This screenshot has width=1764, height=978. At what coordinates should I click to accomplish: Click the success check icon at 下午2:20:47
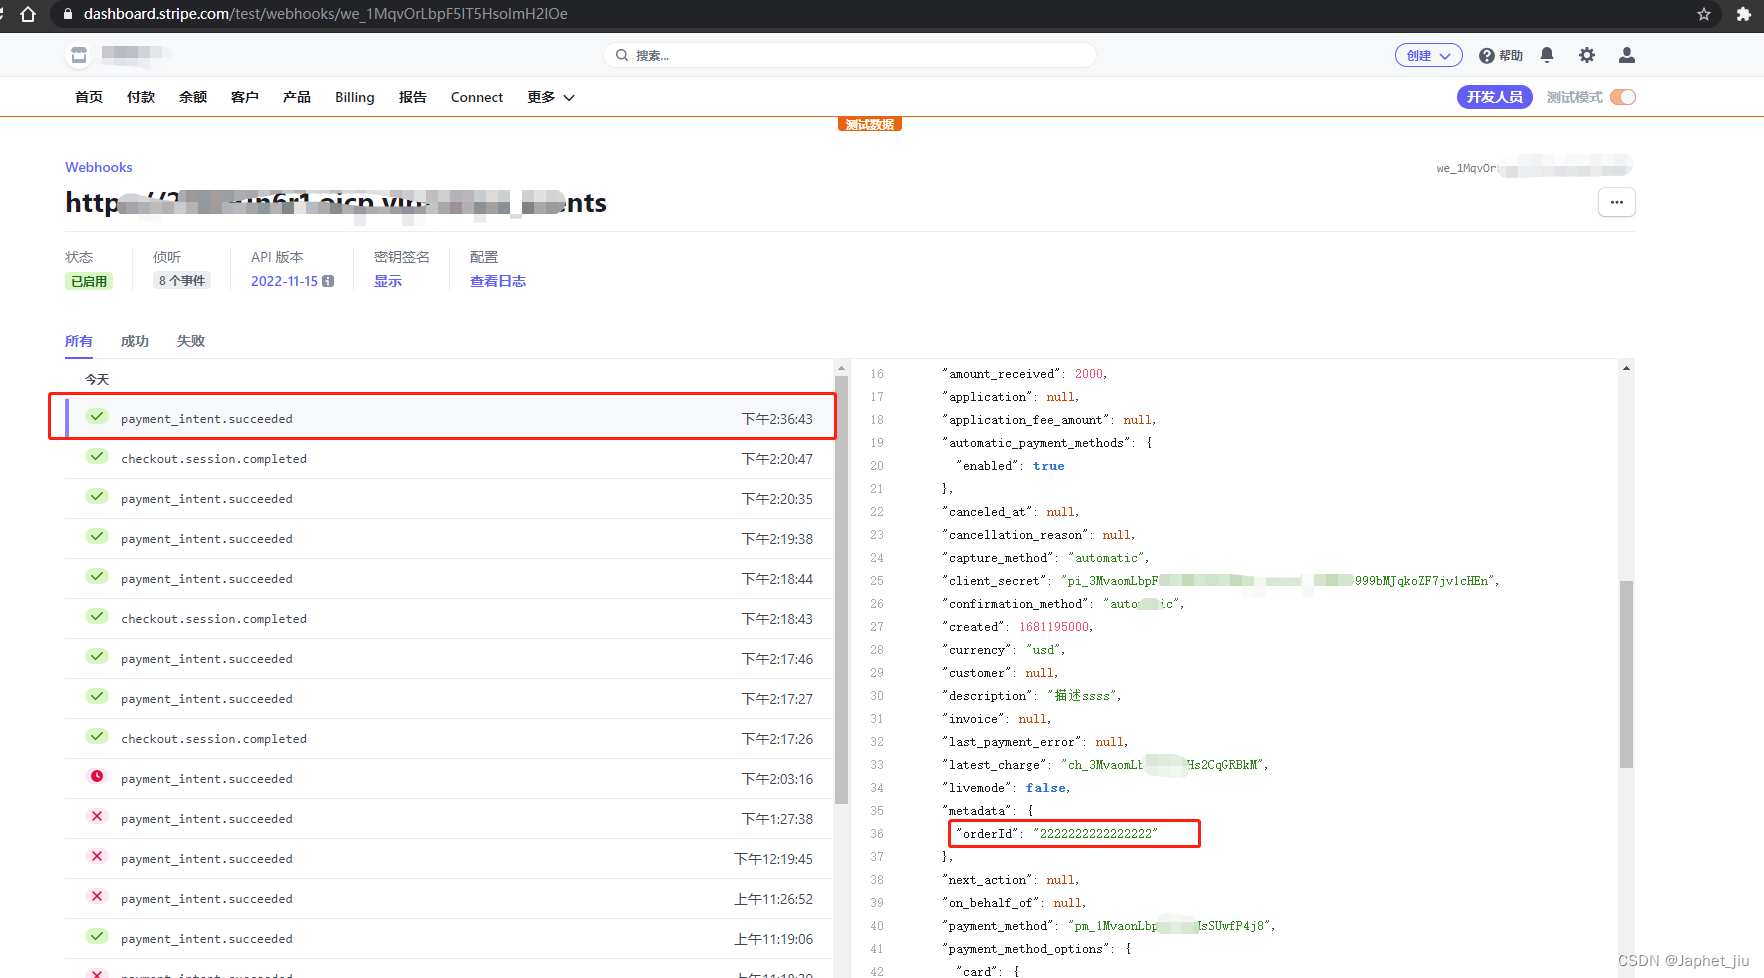97,456
